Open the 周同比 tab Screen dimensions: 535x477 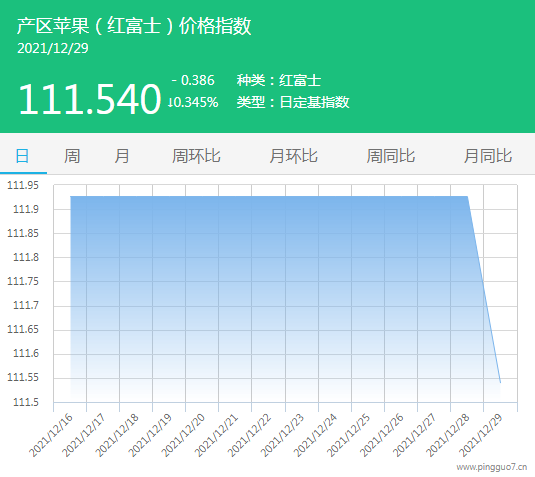click(x=391, y=156)
